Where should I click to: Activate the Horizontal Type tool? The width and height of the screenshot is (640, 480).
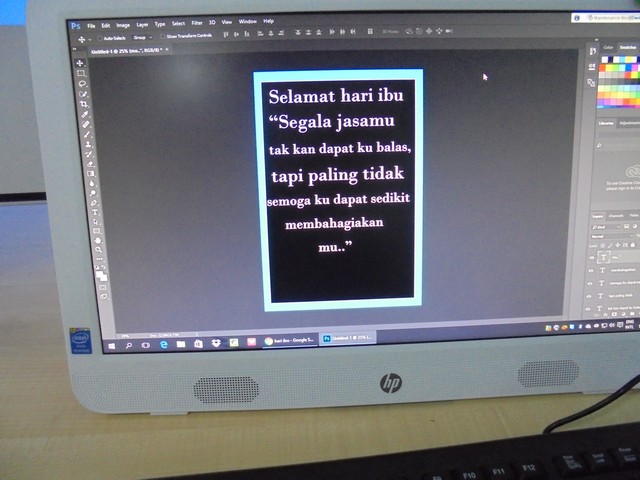click(x=94, y=212)
